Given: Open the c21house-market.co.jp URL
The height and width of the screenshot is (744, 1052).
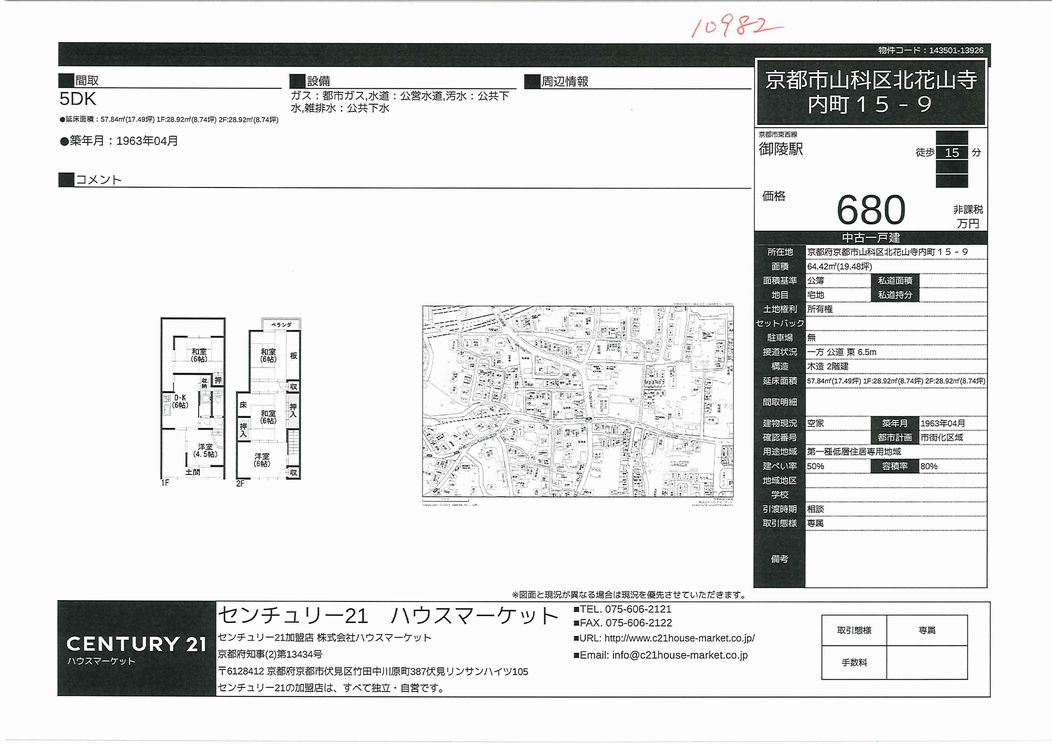Looking at the screenshot, I should click(x=679, y=638).
